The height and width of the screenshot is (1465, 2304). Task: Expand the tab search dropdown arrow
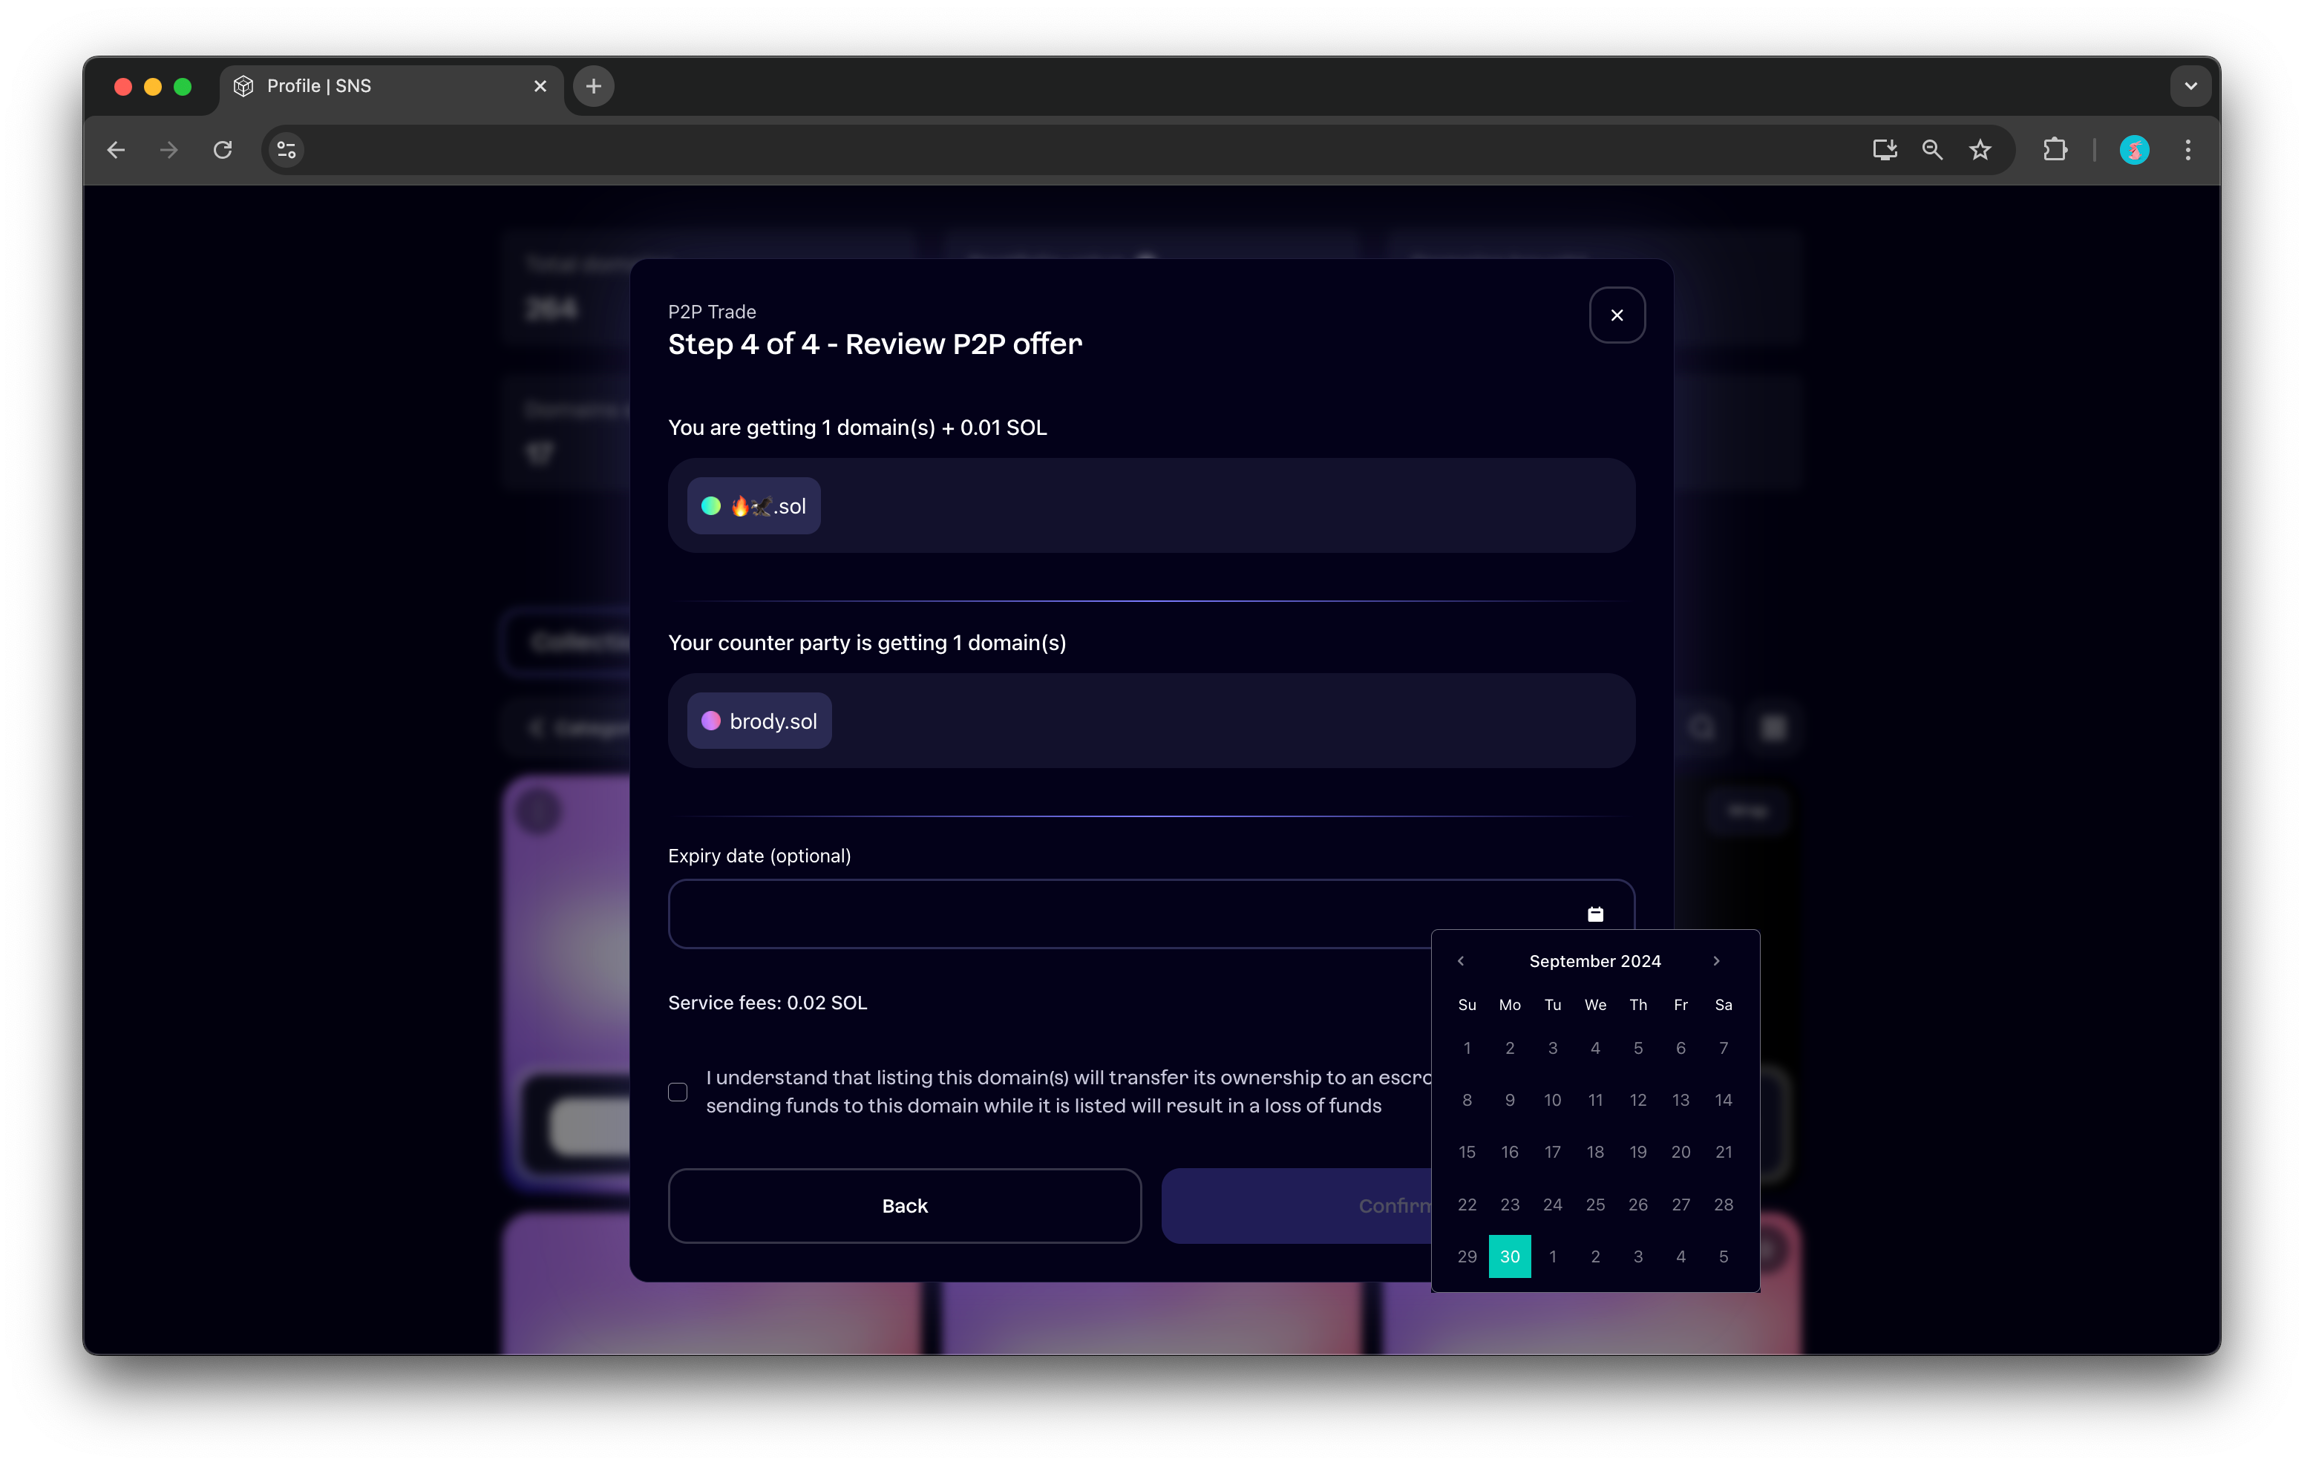pyautogui.click(x=2190, y=86)
